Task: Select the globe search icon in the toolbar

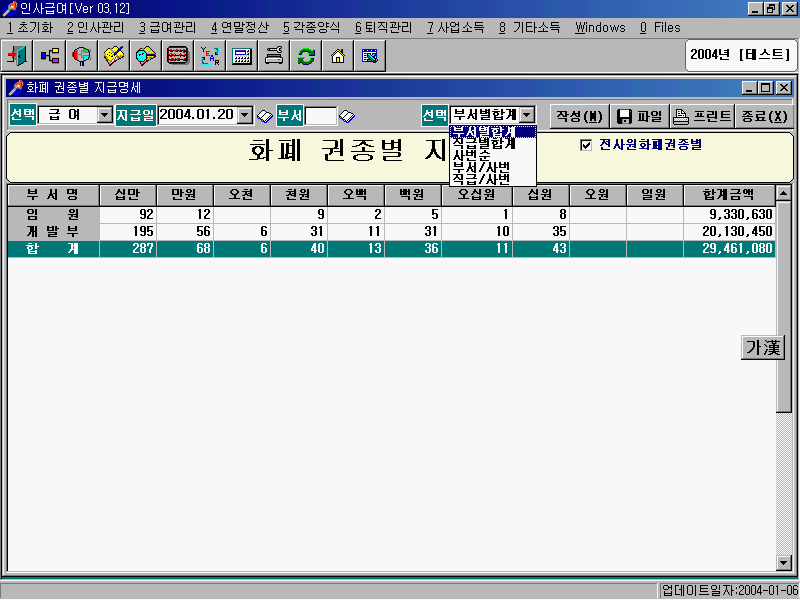Action: click(x=83, y=55)
